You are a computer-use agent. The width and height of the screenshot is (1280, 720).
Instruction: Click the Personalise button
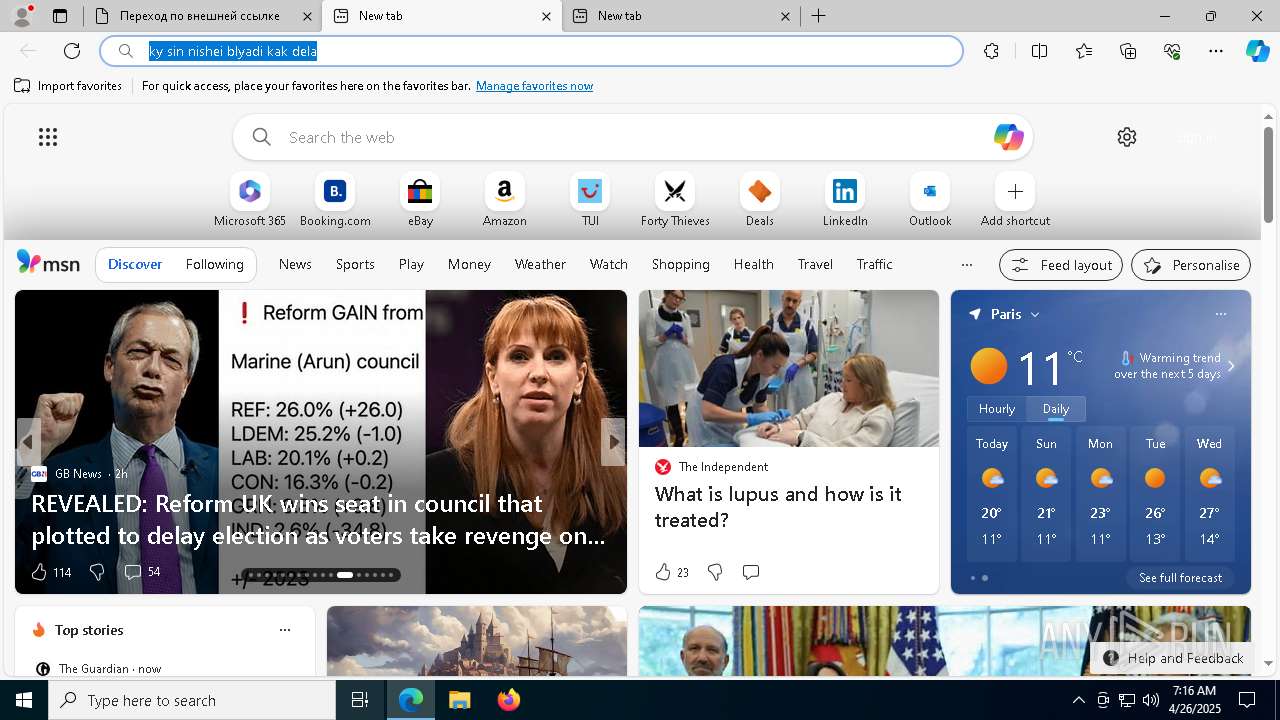(1191, 265)
